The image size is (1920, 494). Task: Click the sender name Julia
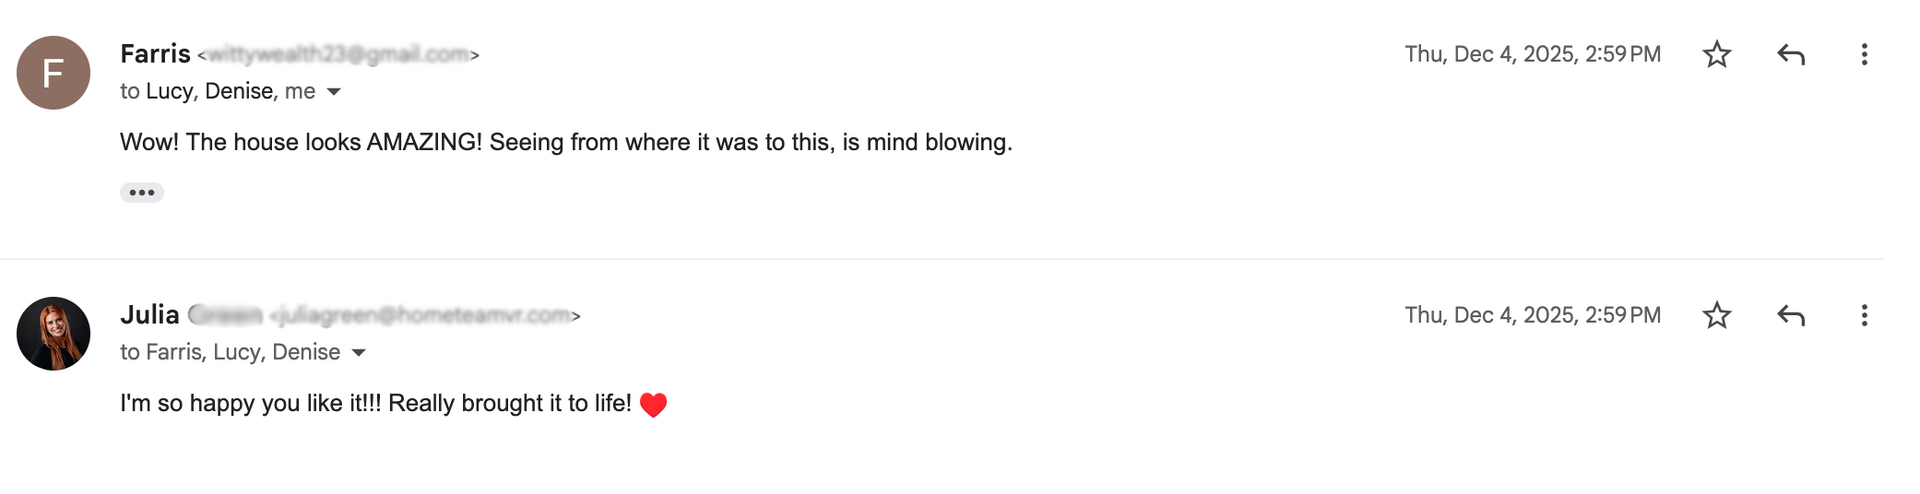click(150, 315)
